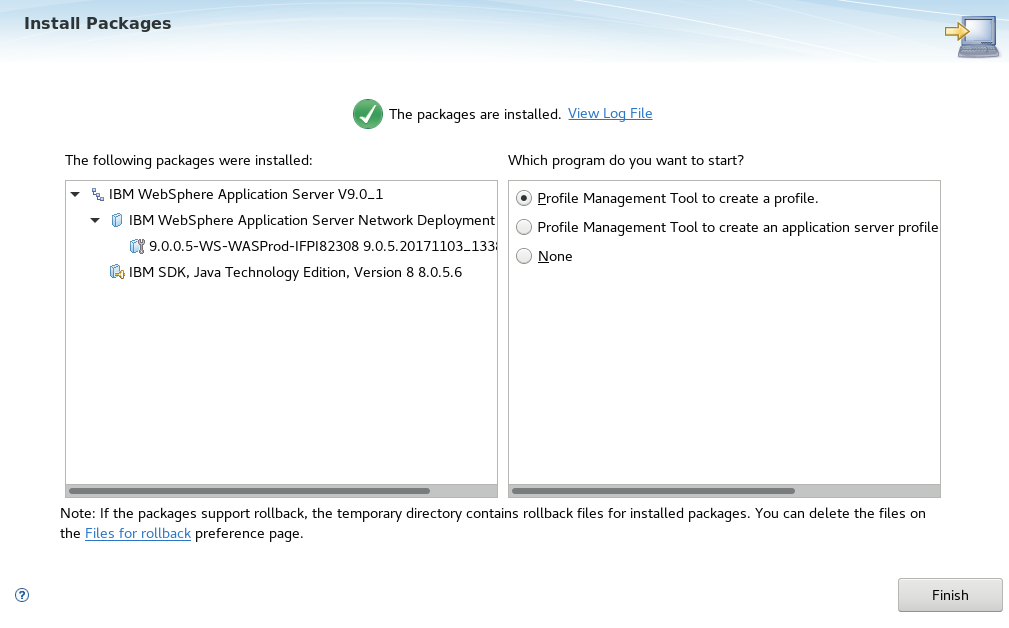
Task: Click the IBM SDK Java package icon
Action: (x=116, y=272)
